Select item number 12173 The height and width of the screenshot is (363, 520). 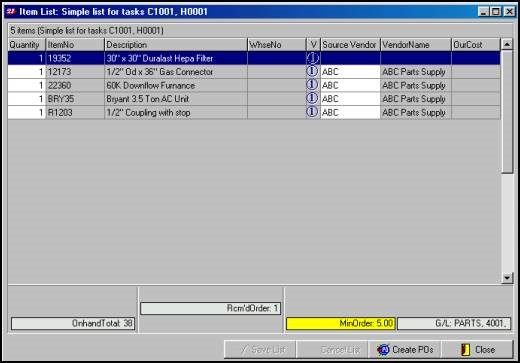tap(60, 72)
